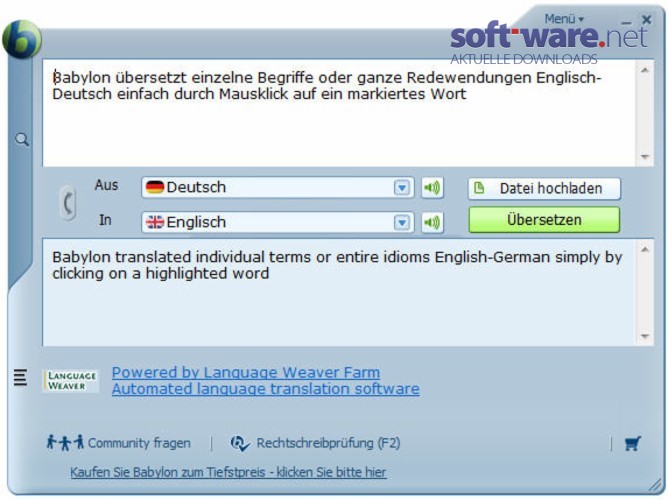This screenshot has height=500, width=668.
Task: Open the three-line list icon in sidebar
Action: point(20,377)
